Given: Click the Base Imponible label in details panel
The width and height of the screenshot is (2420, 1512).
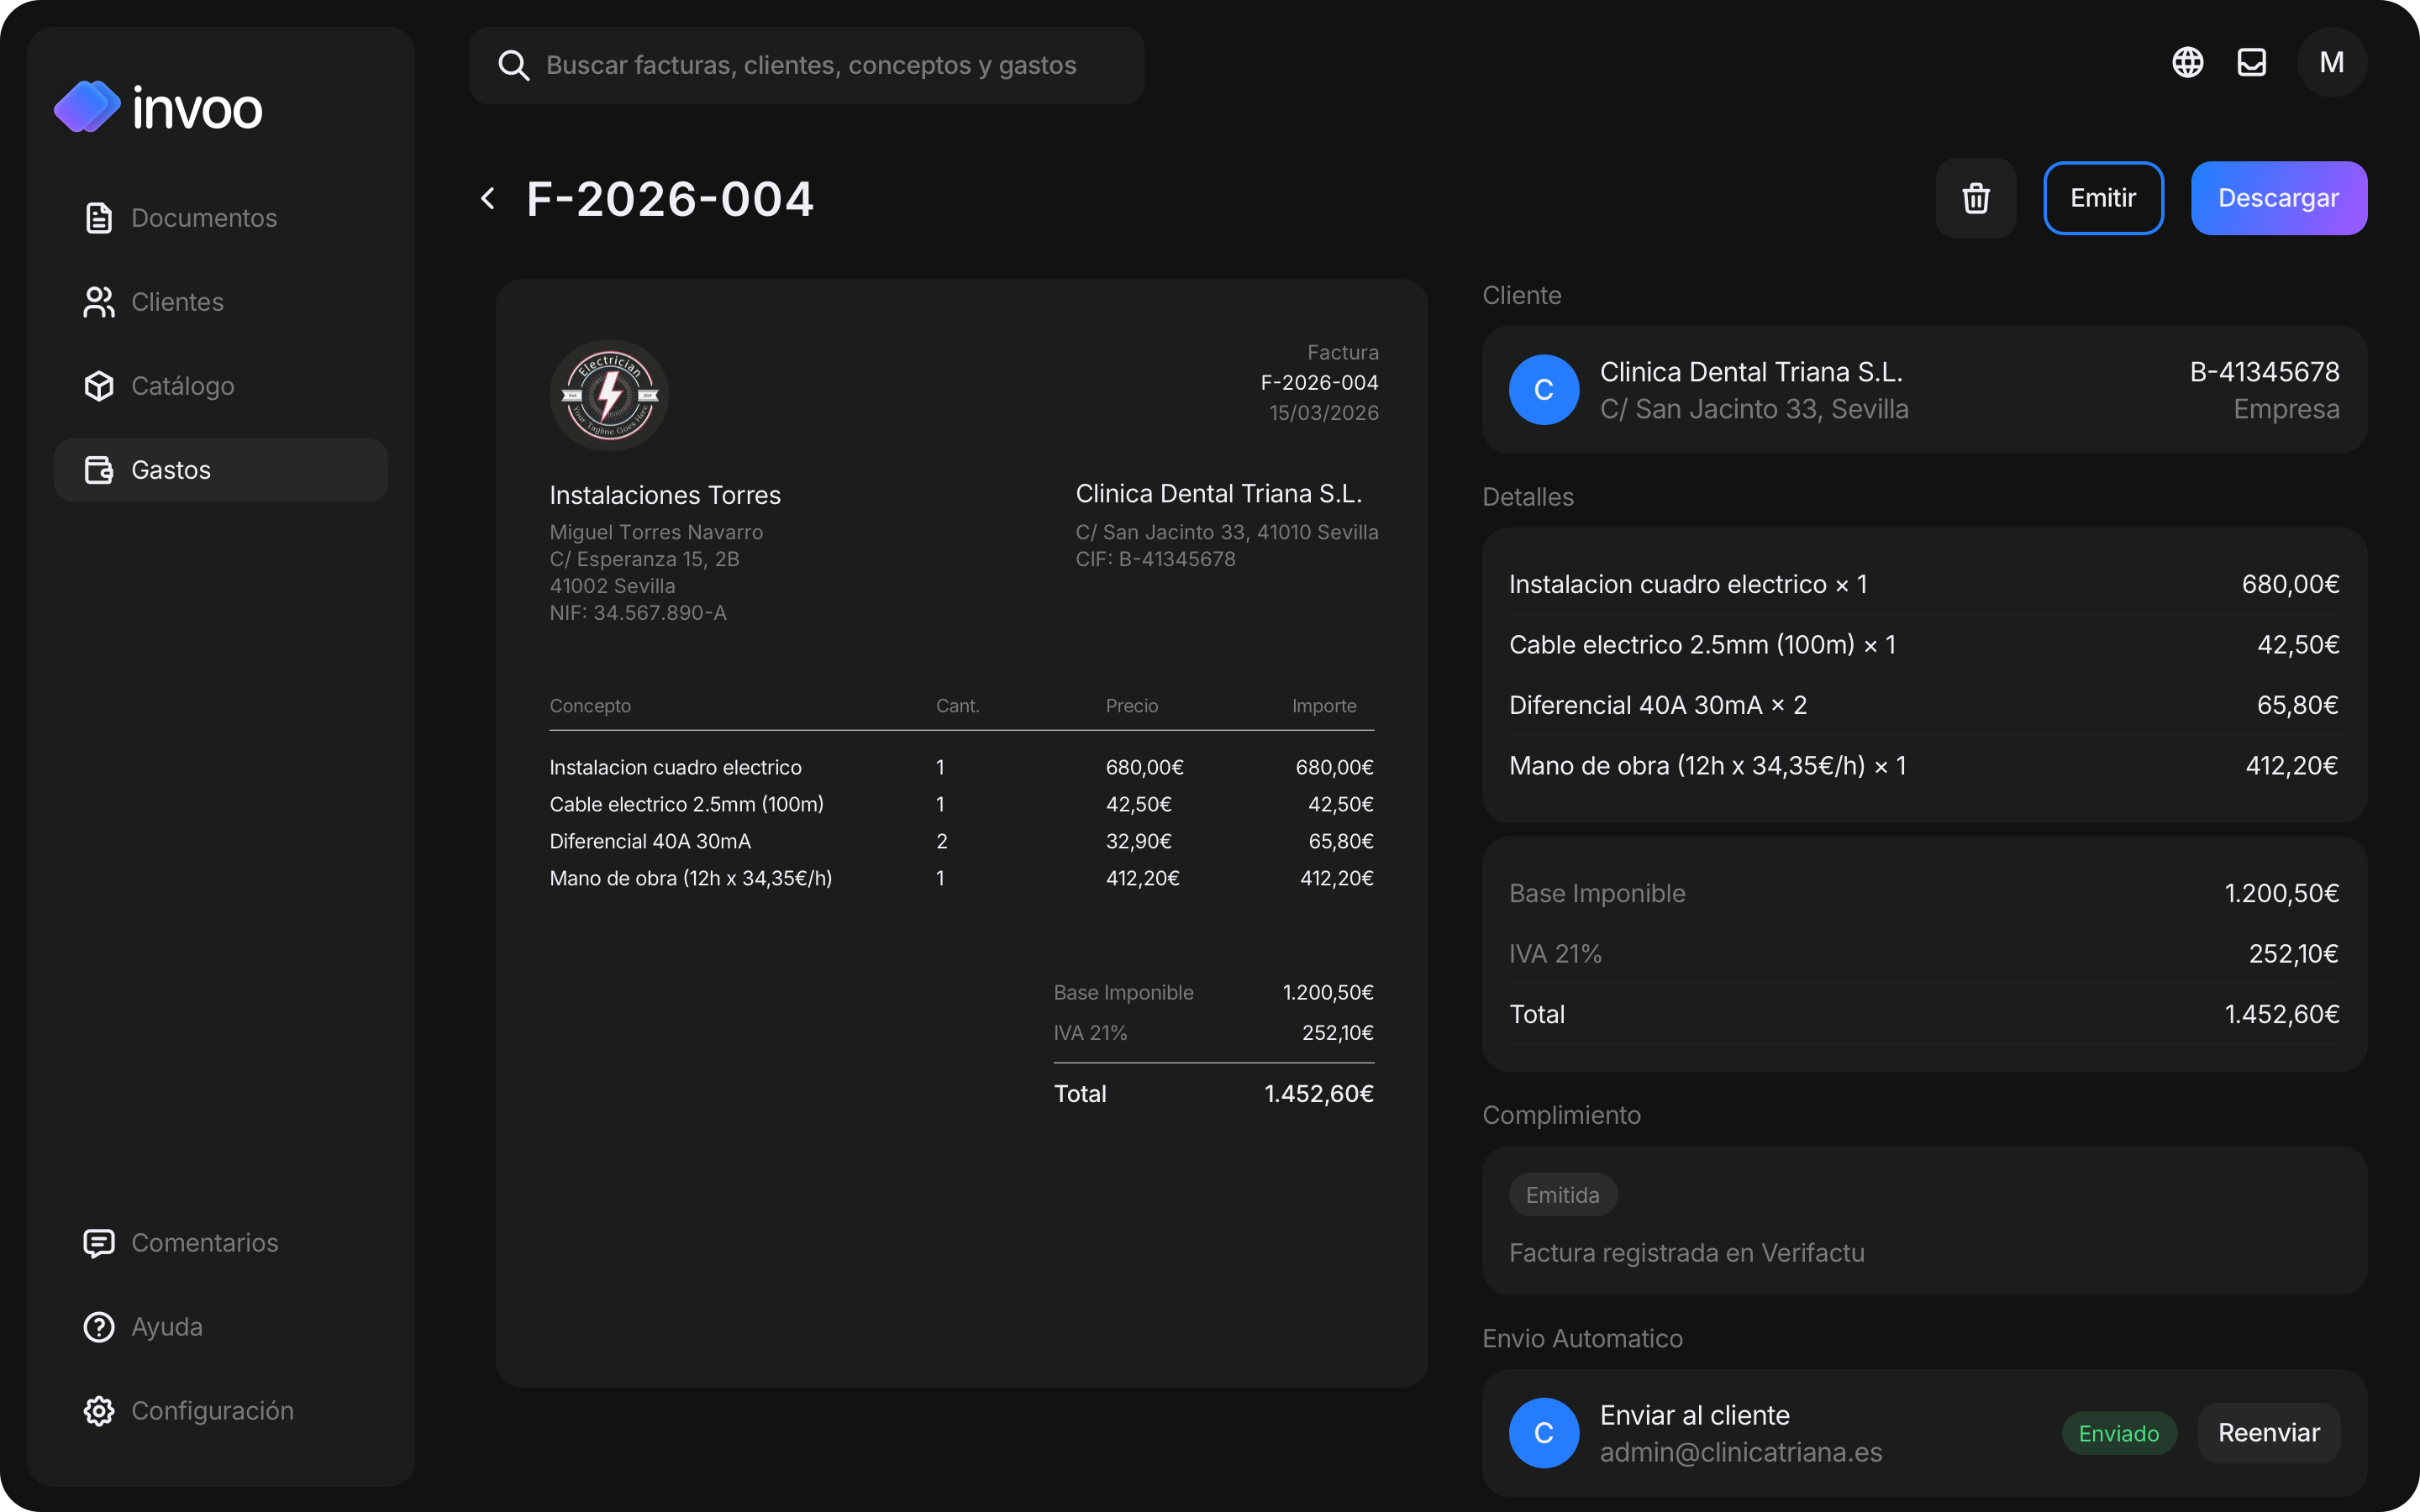Looking at the screenshot, I should point(1597,894).
